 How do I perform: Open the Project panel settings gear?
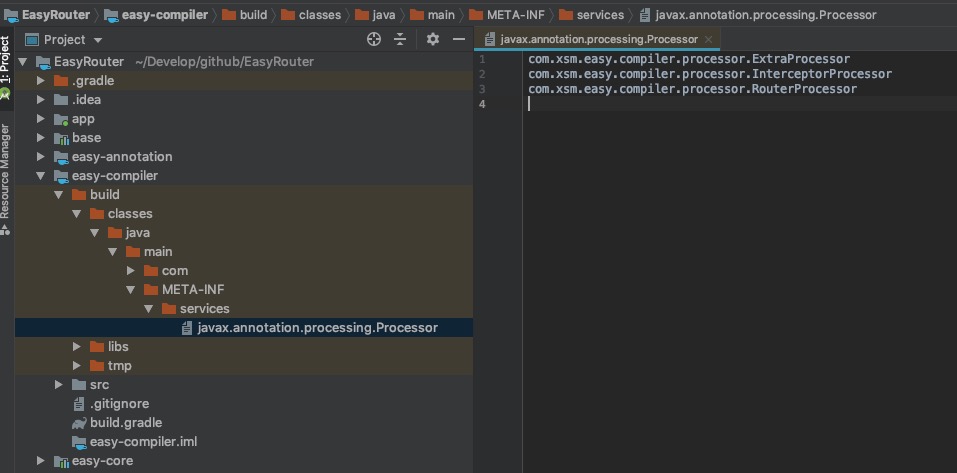coord(433,40)
